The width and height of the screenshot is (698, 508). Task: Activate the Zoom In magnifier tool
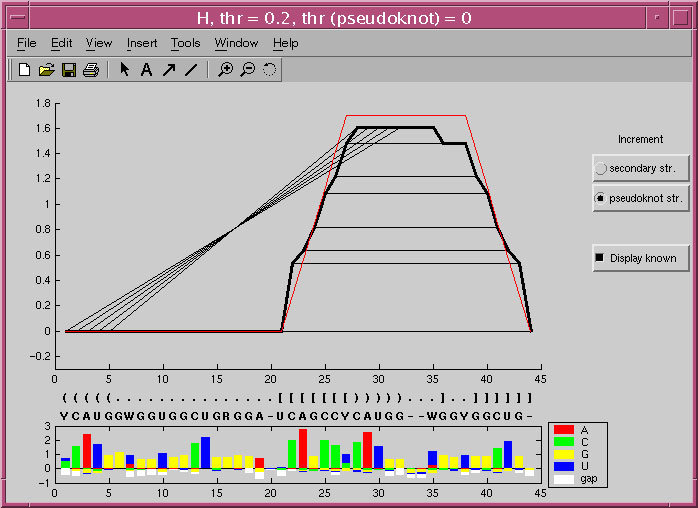tap(225, 70)
